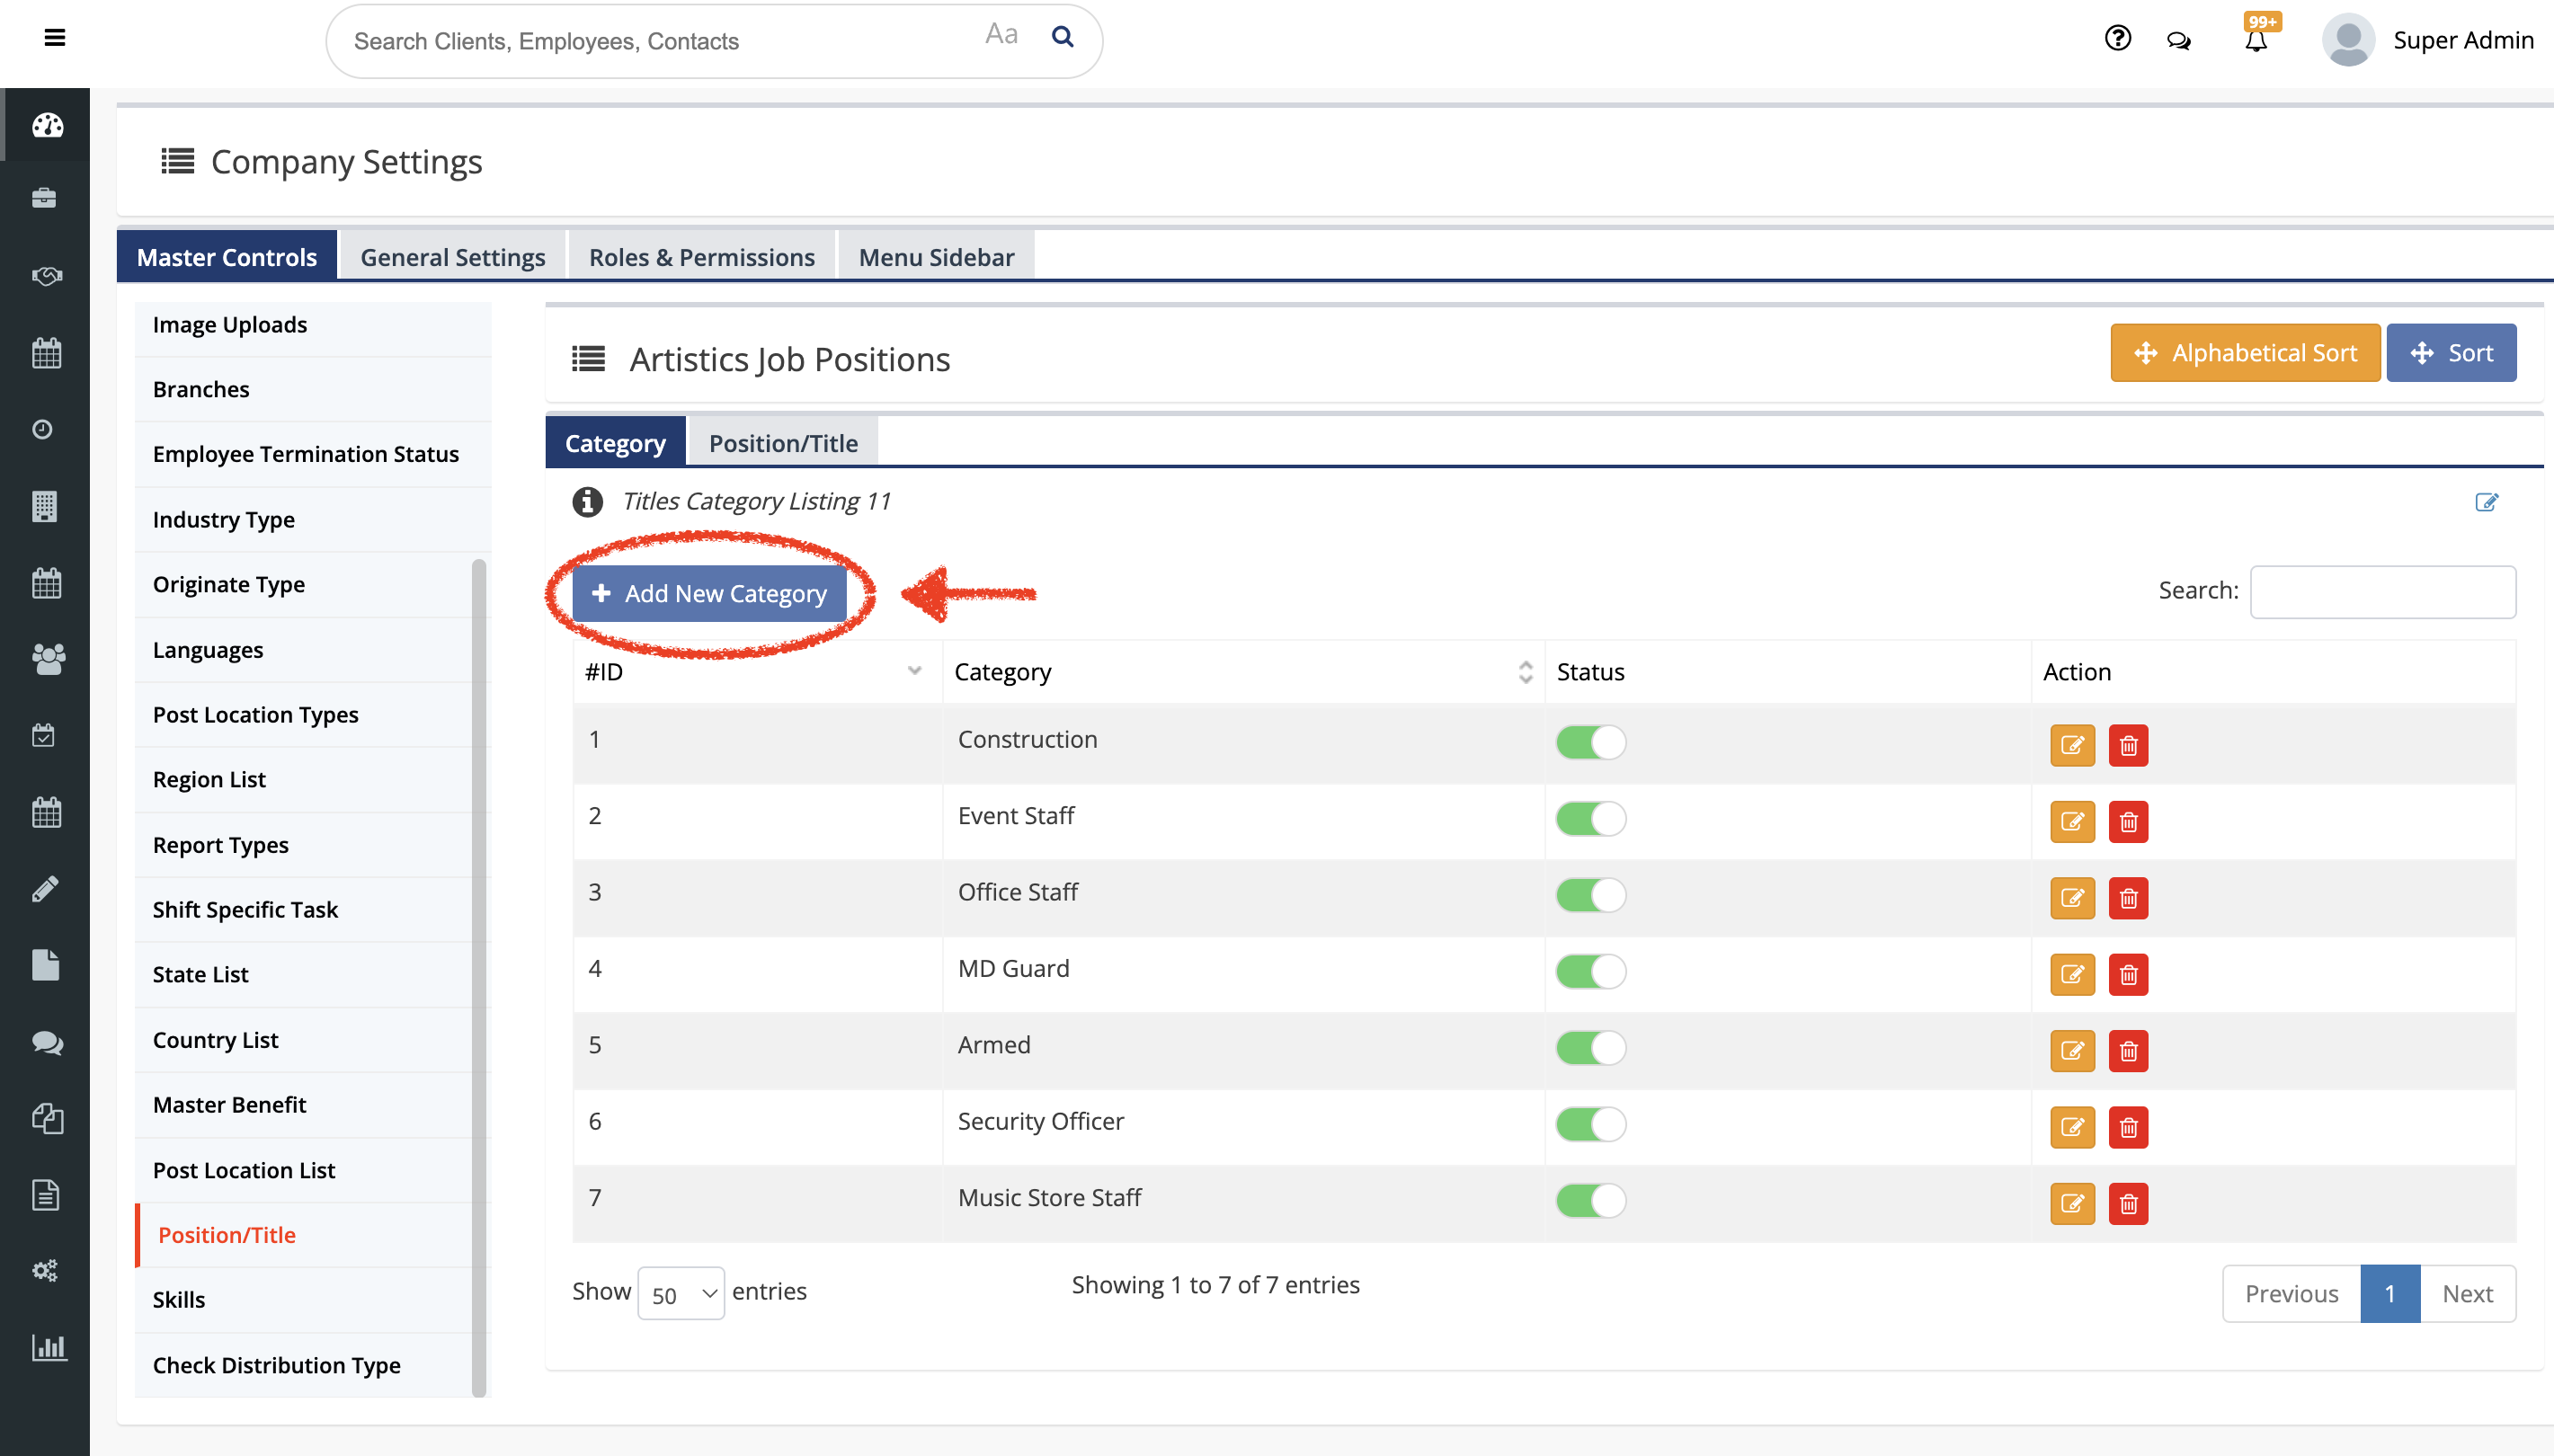Select the Category sub-tab
The height and width of the screenshot is (1456, 2554).
tap(615, 443)
